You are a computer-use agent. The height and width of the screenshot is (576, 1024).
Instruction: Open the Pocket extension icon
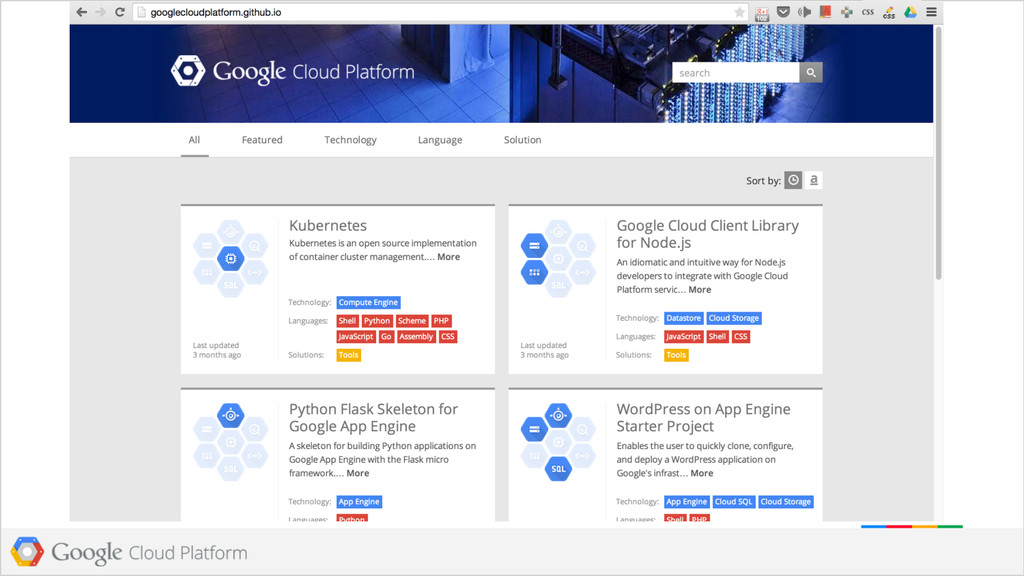click(783, 12)
